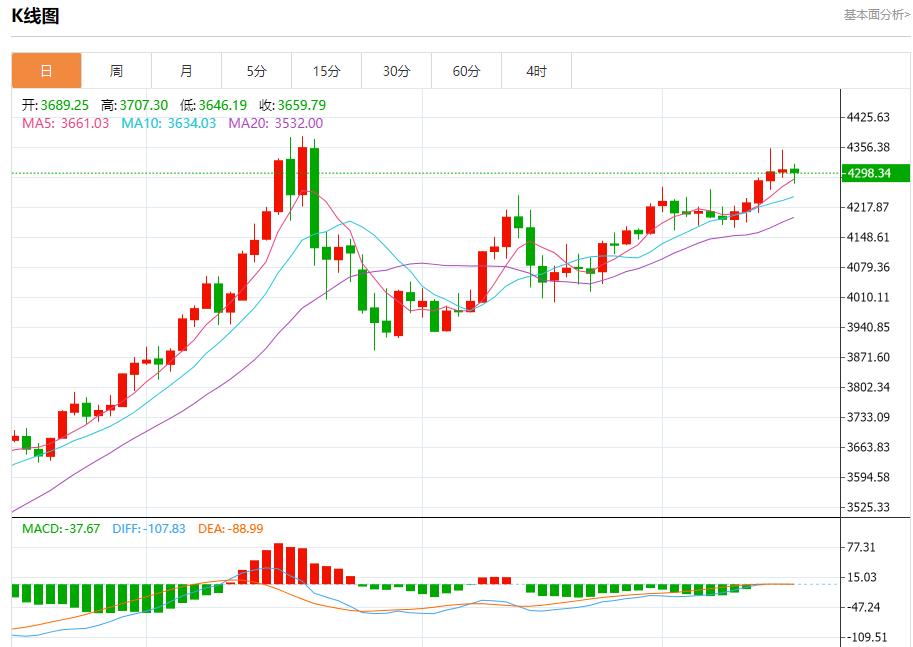Viewport: 913px width, 647px height.
Task: Switch to the 4时 chart tab
Action: tap(536, 71)
